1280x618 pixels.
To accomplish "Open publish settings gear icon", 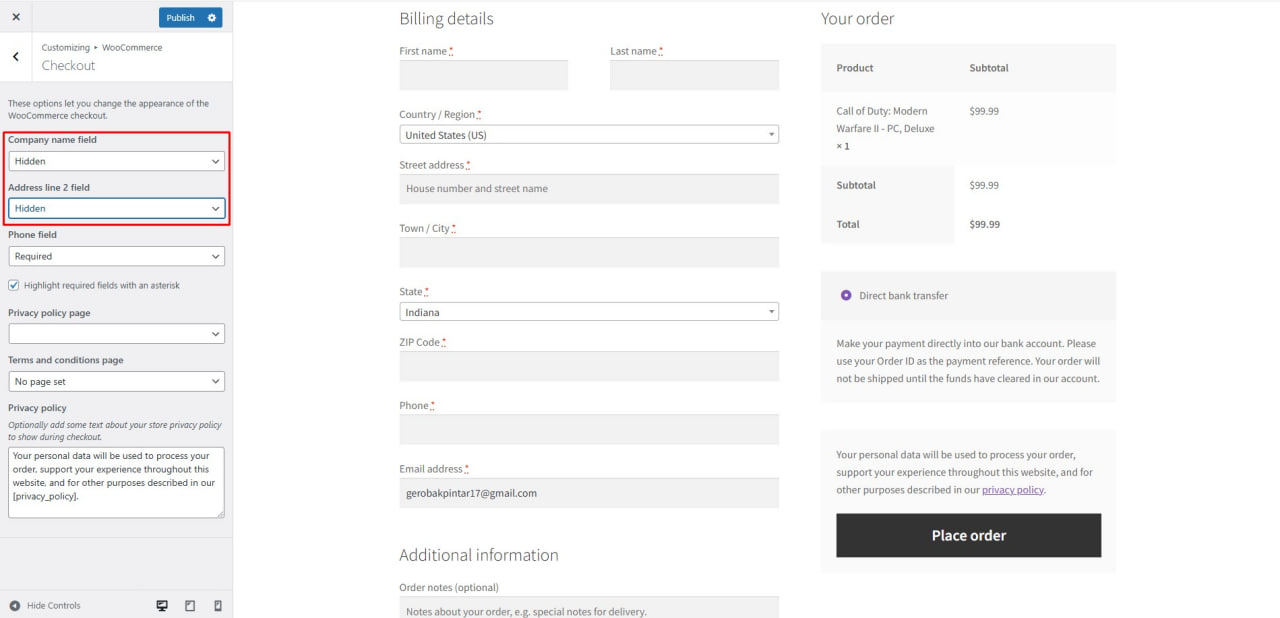I will coord(211,18).
